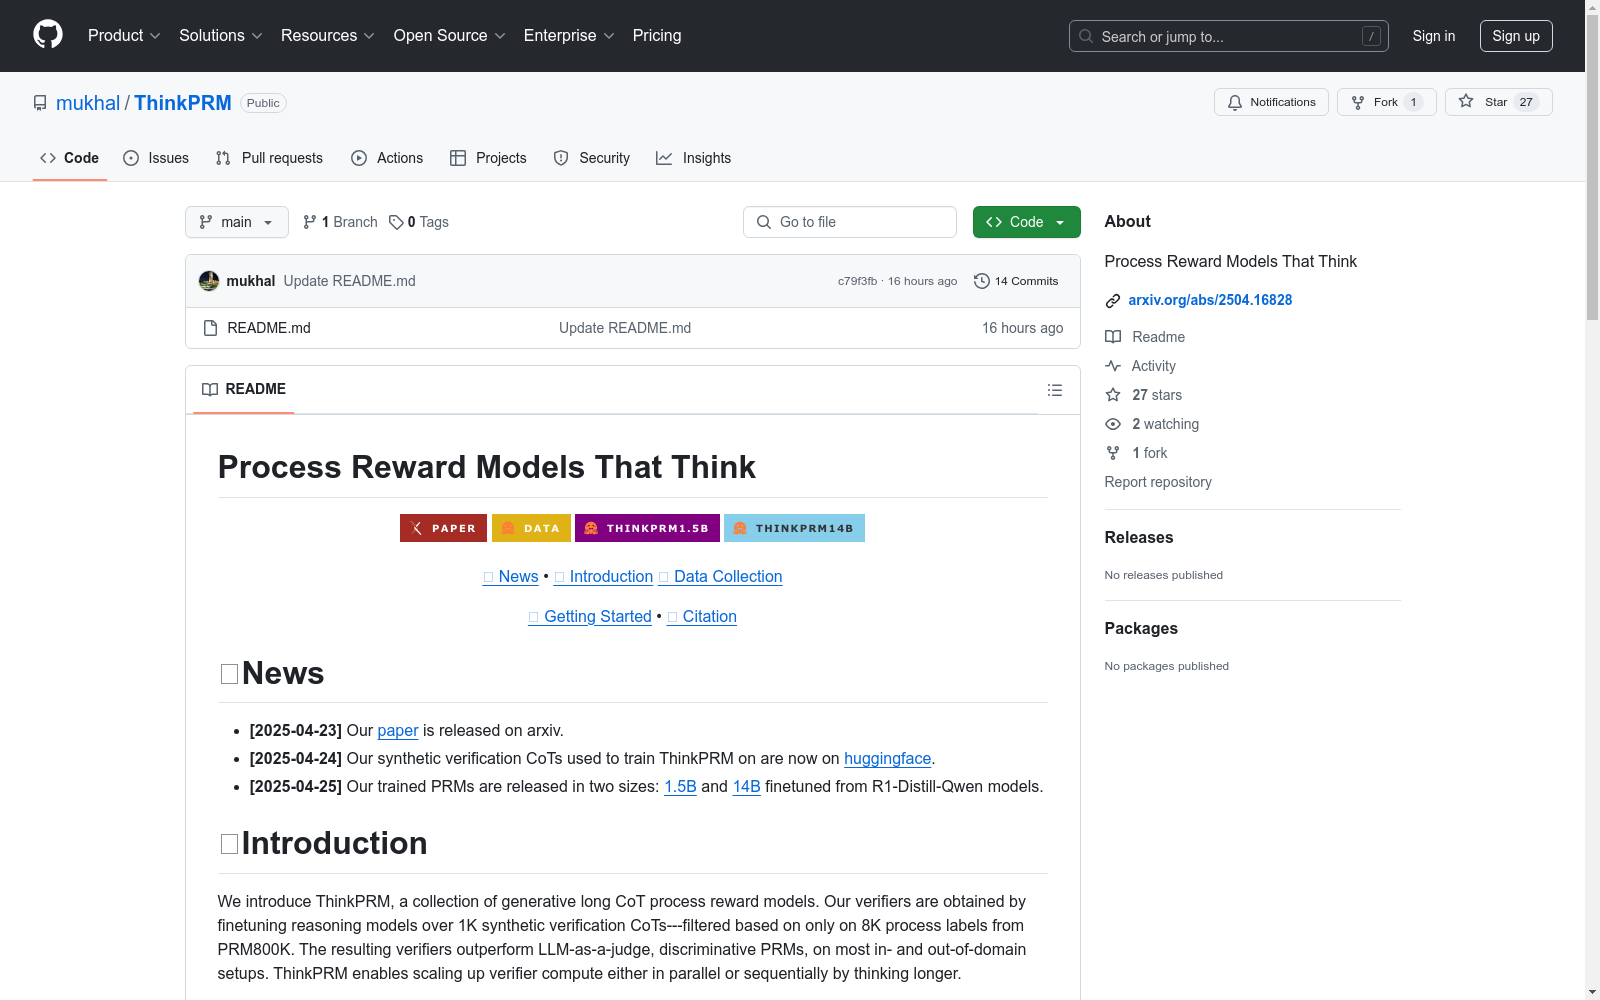Open the Activity link
The height and width of the screenshot is (1000, 1600).
(x=1140, y=366)
